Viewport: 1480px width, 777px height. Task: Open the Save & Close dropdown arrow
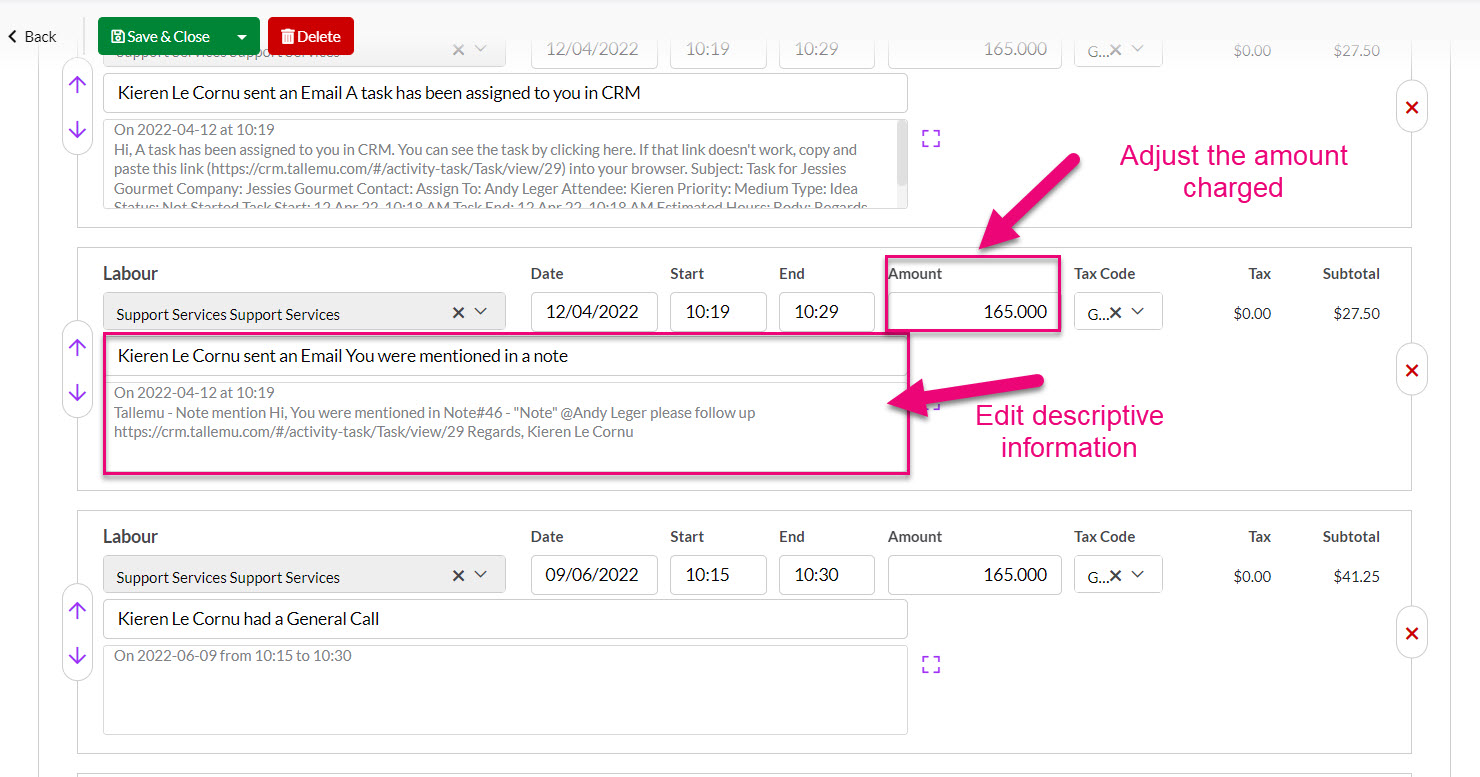[241, 37]
